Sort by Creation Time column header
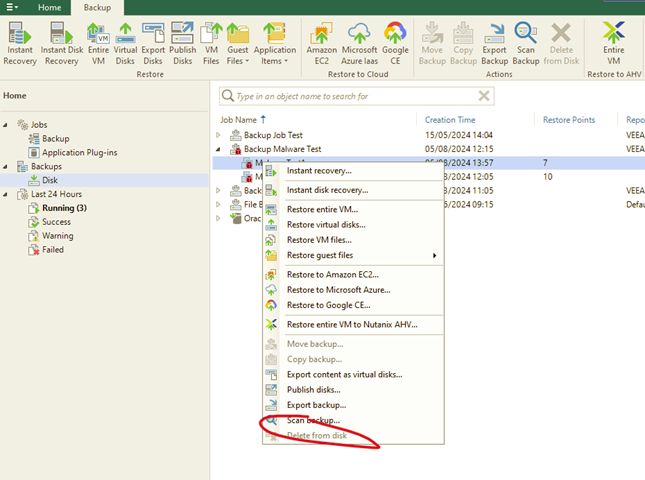The height and width of the screenshot is (480, 645). coord(450,120)
